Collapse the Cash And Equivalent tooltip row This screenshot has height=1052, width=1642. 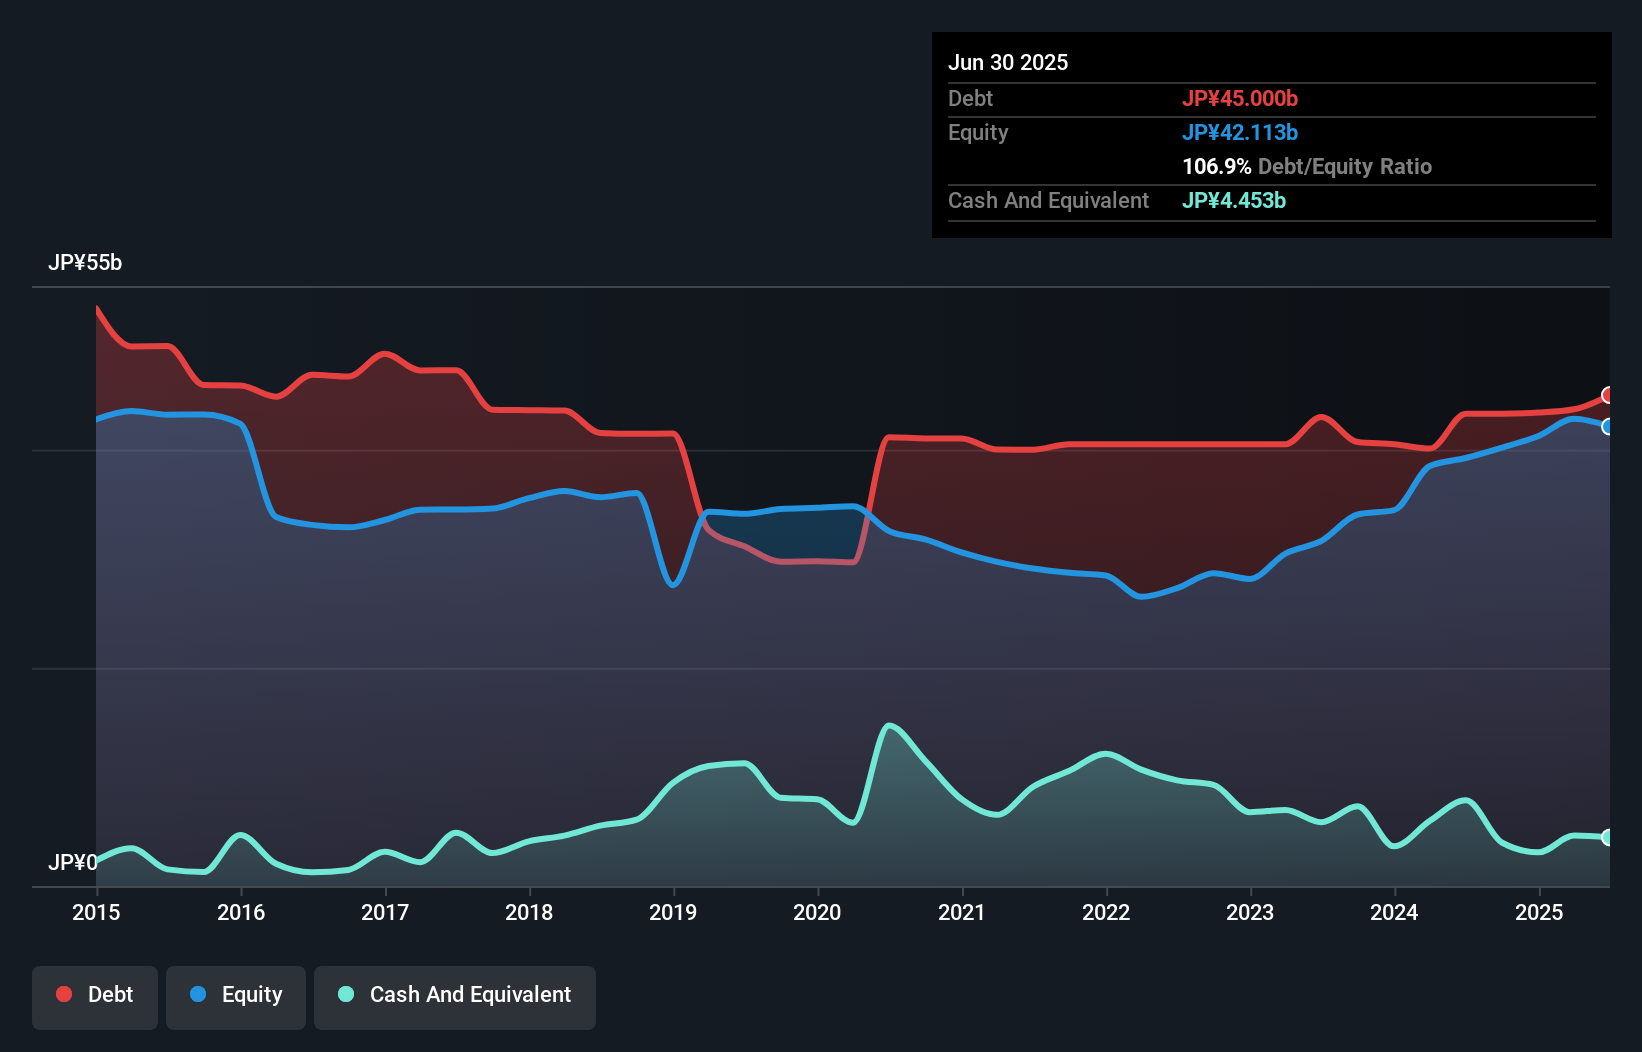(1047, 201)
